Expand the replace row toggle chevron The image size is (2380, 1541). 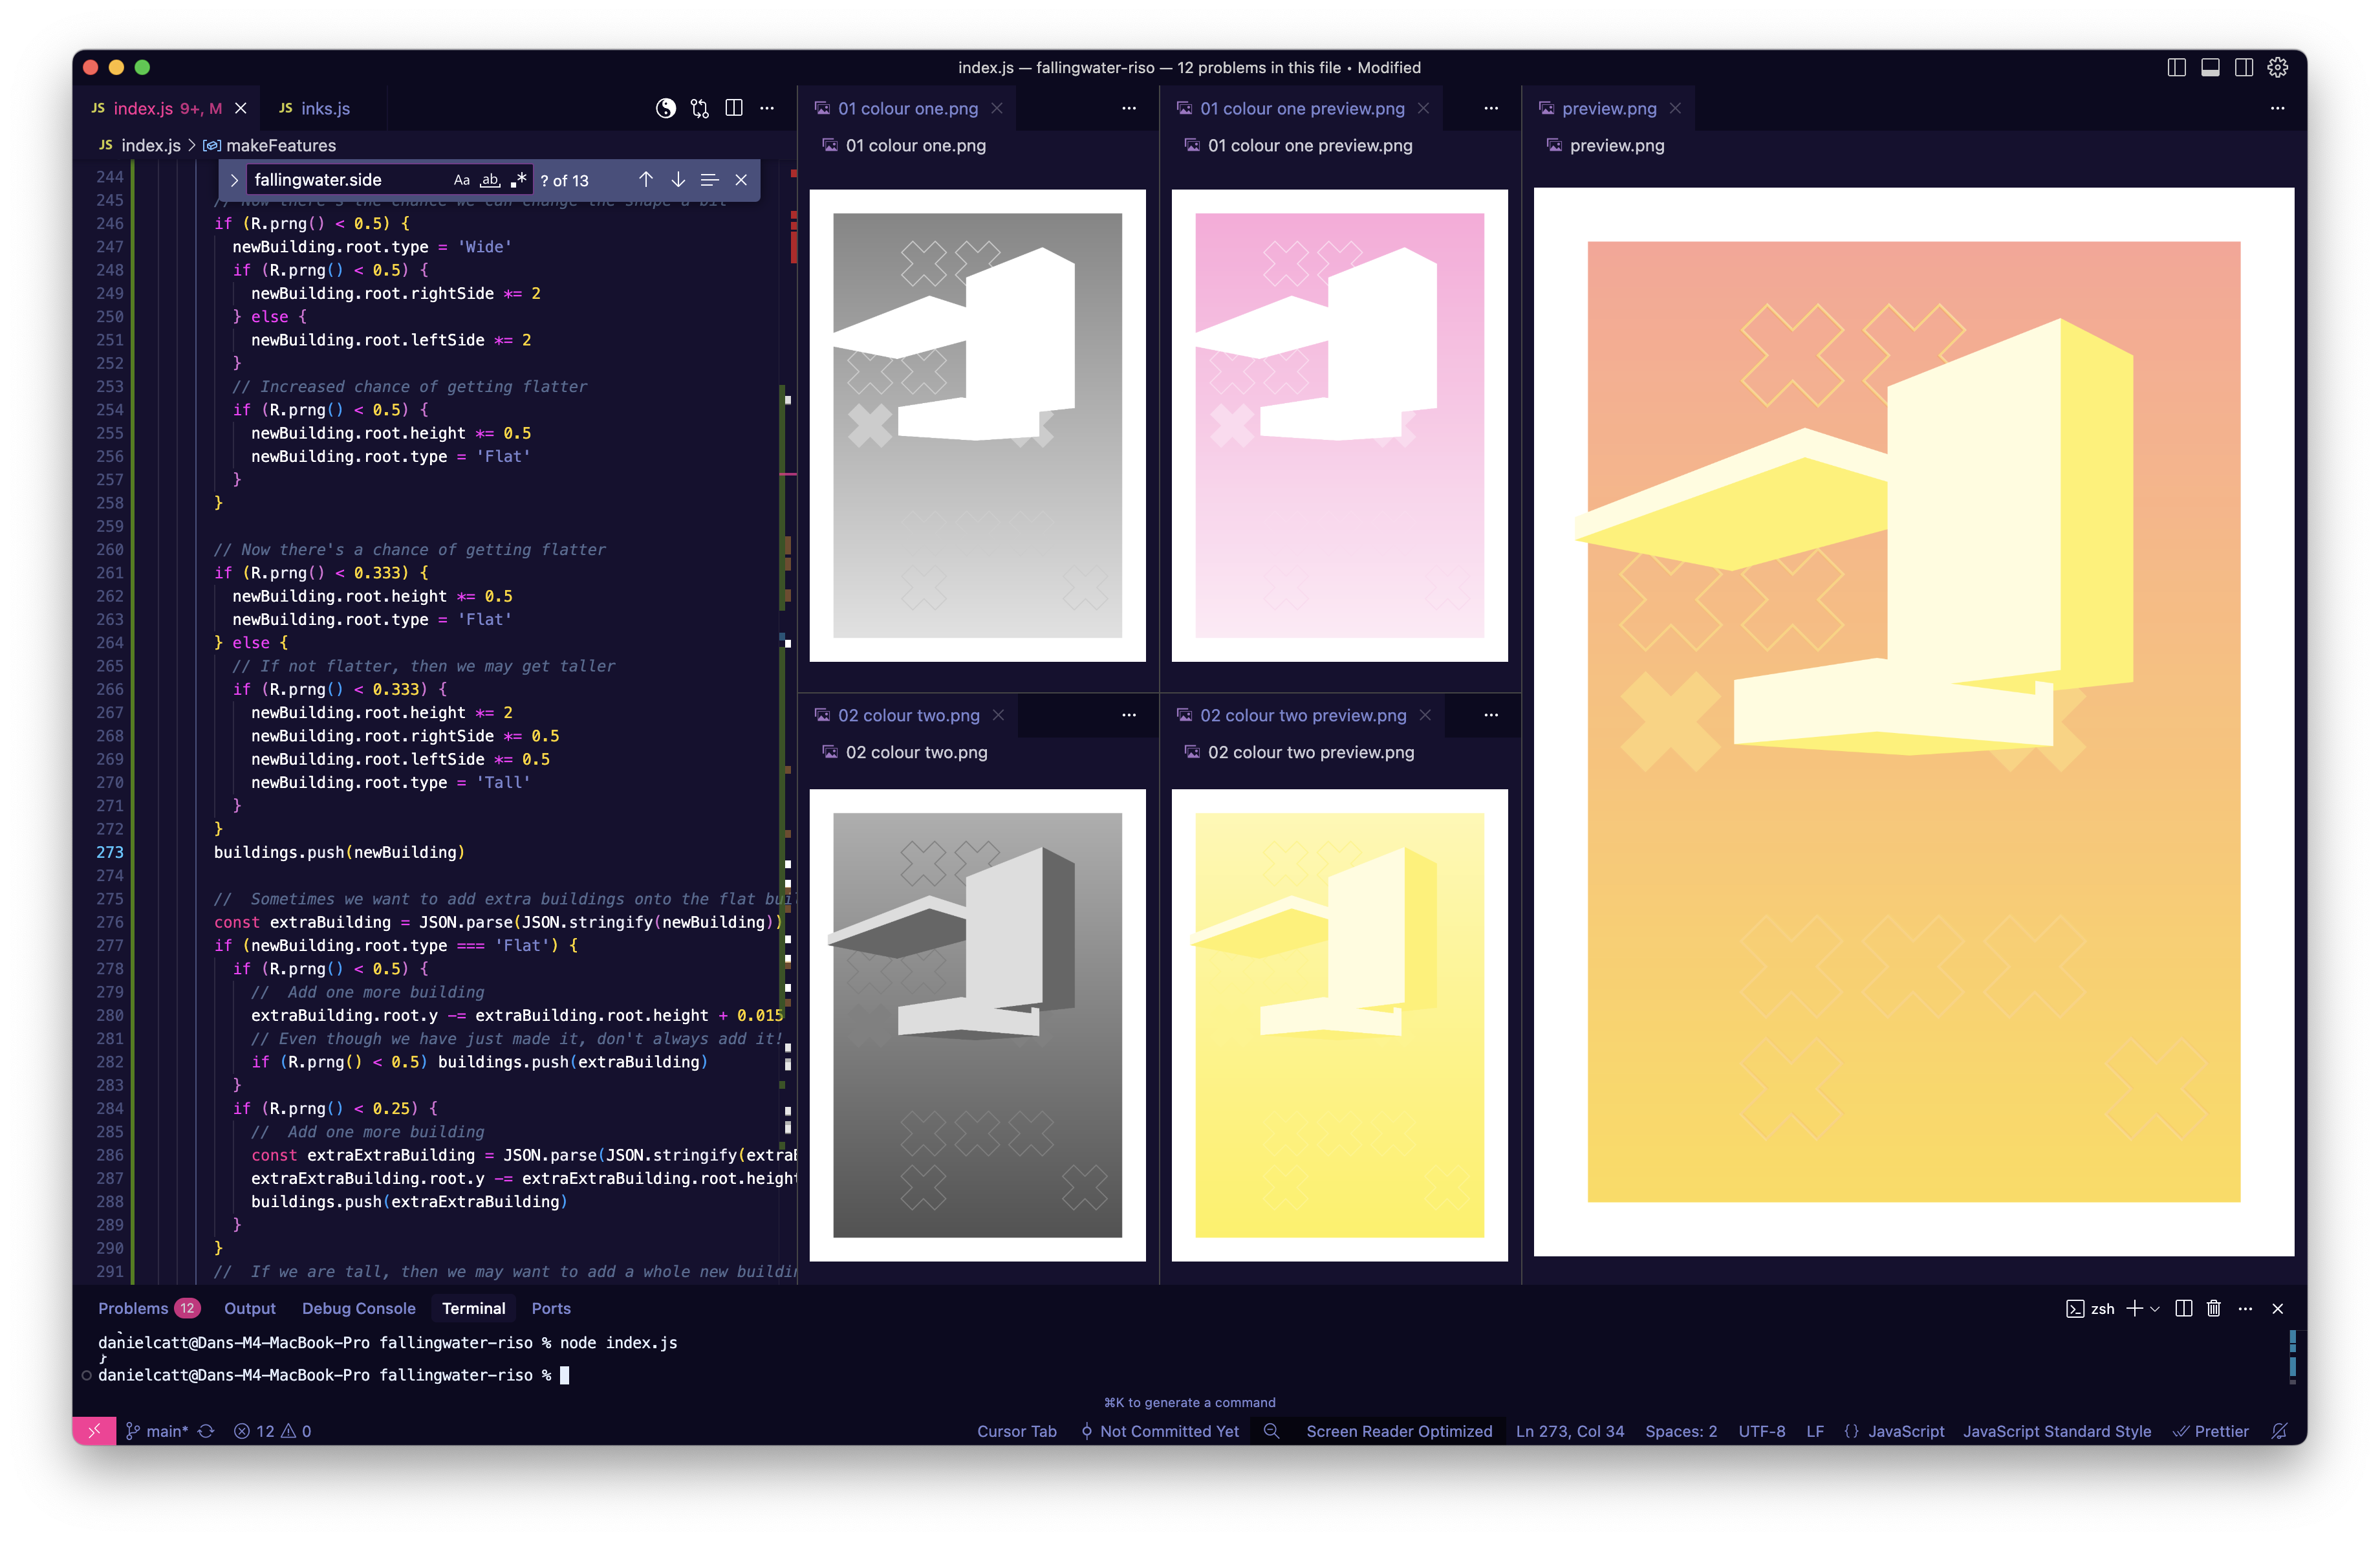click(234, 180)
